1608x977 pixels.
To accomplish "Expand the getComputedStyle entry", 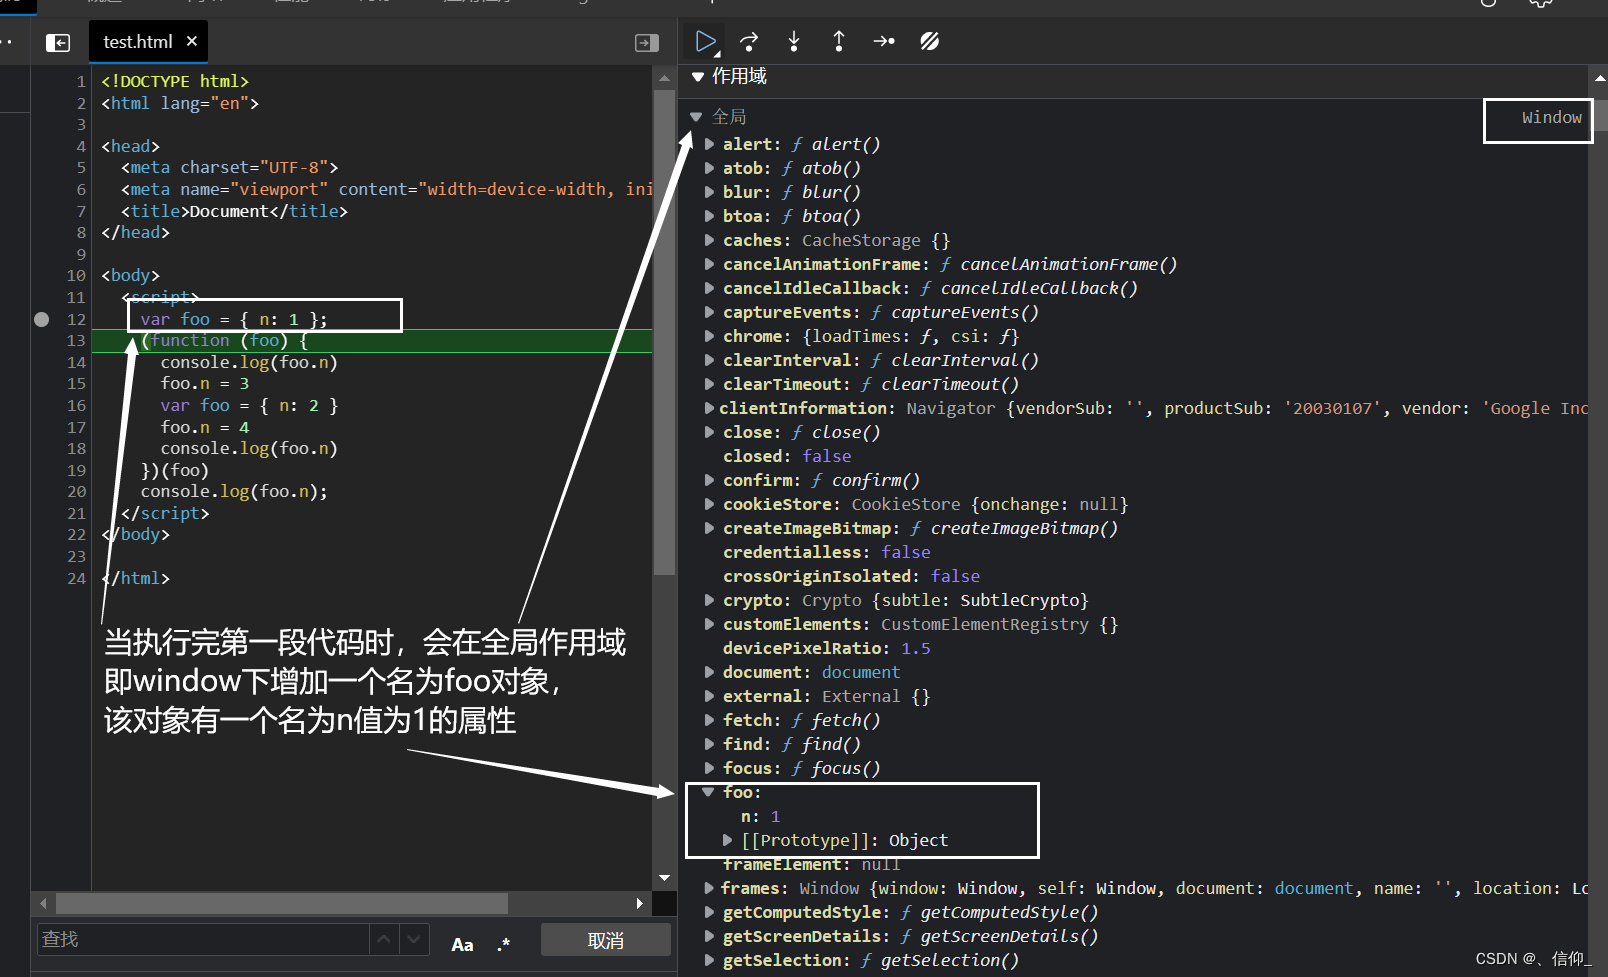I will (x=709, y=912).
